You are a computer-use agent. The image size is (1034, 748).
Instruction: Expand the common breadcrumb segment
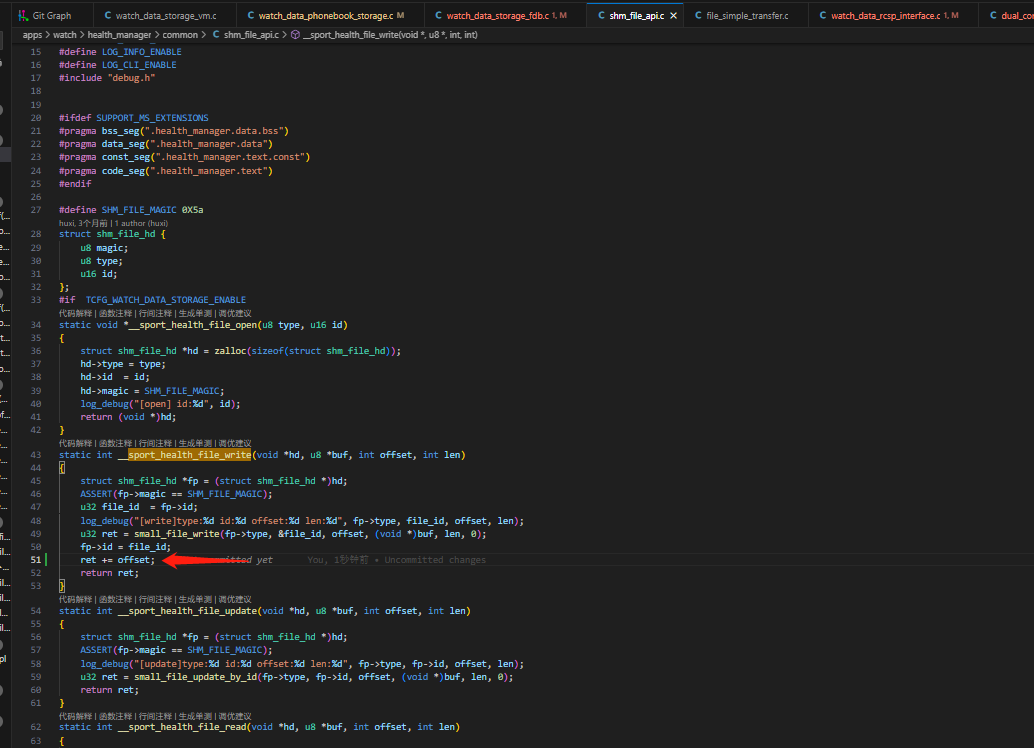point(180,35)
